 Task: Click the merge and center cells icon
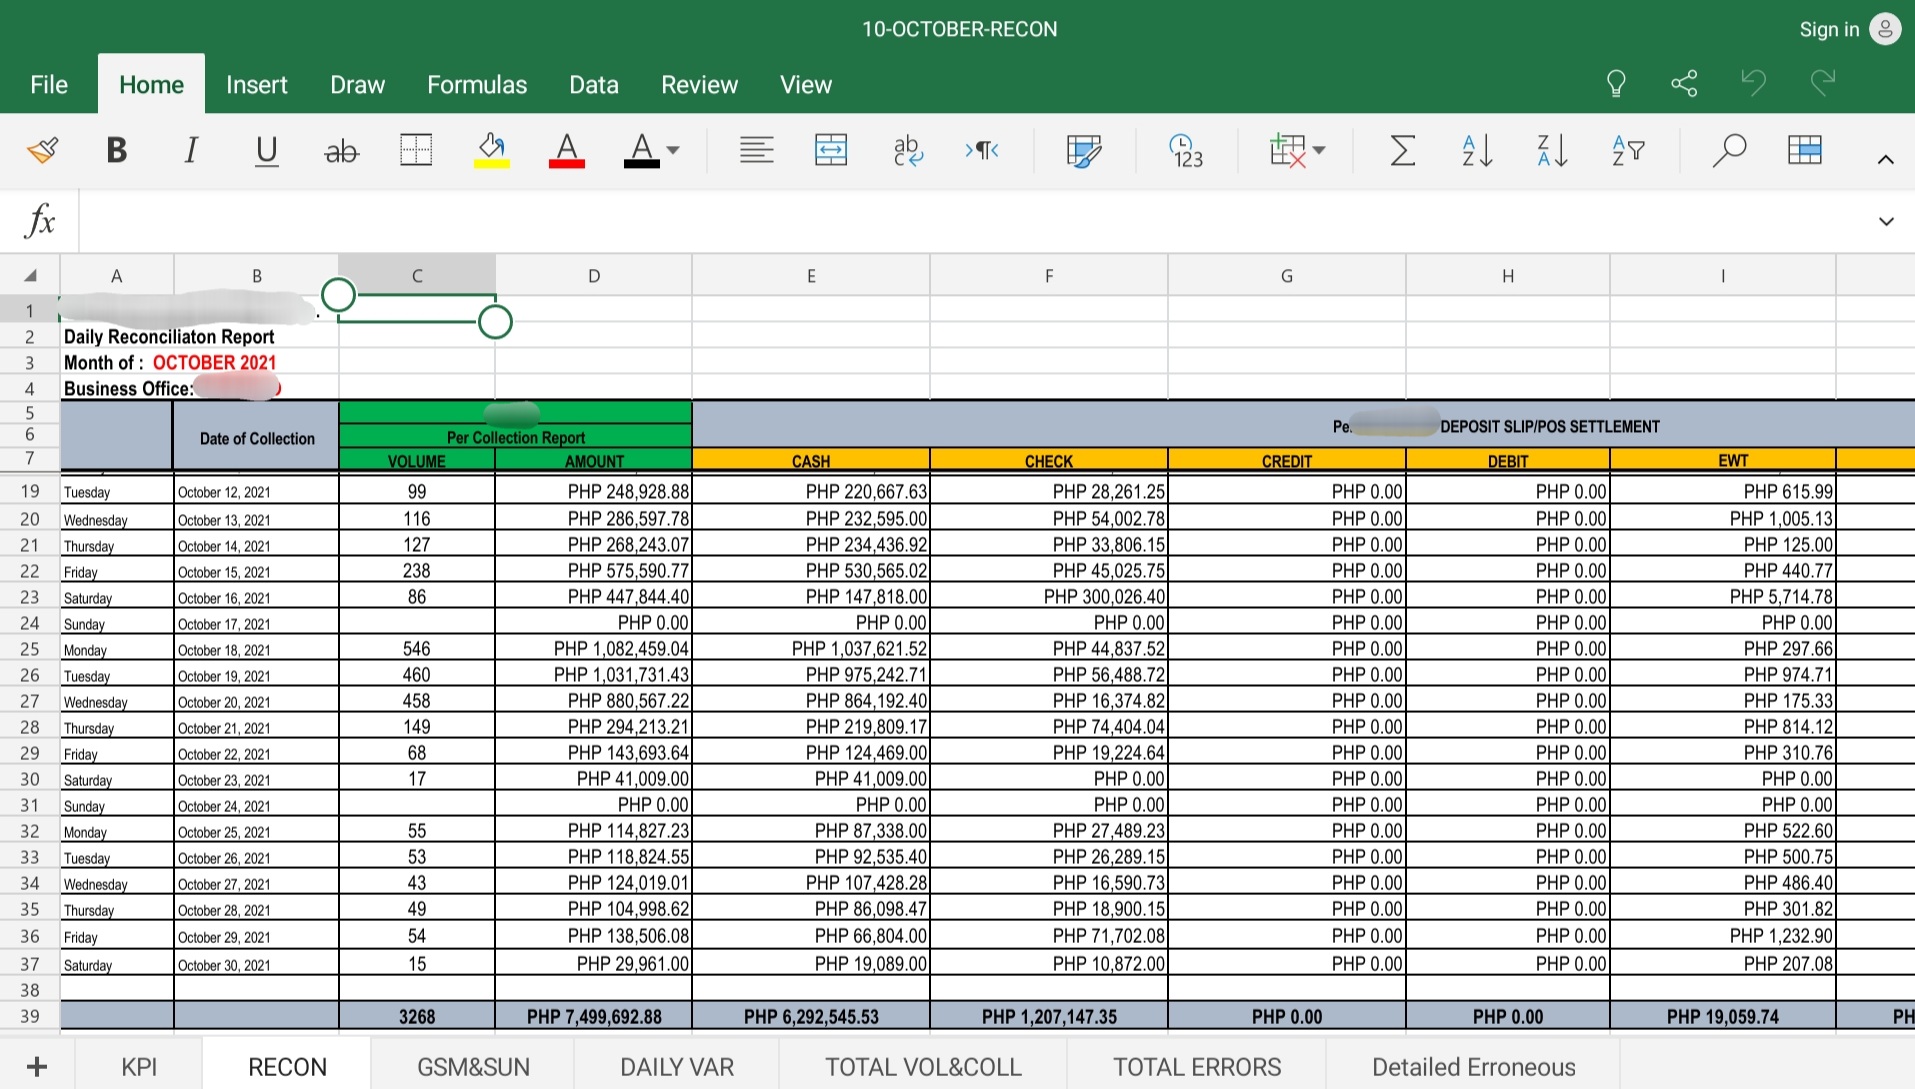(x=830, y=151)
